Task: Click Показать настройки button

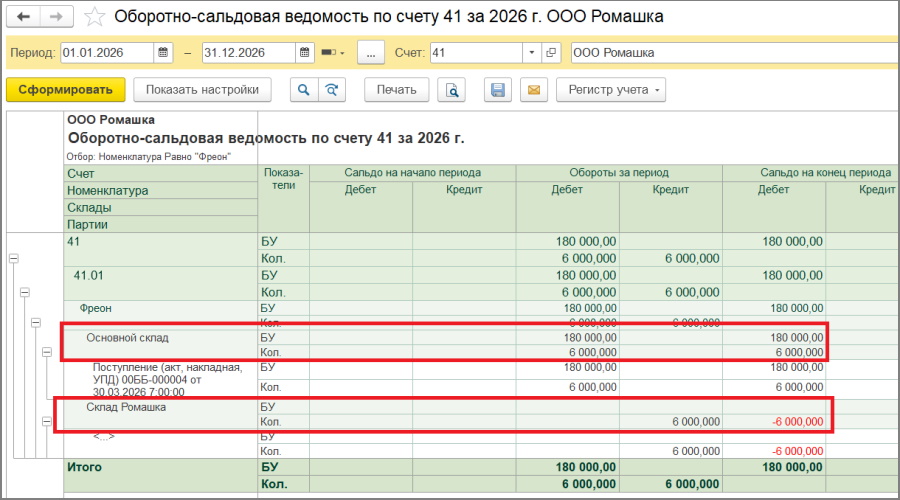Action: pos(202,90)
